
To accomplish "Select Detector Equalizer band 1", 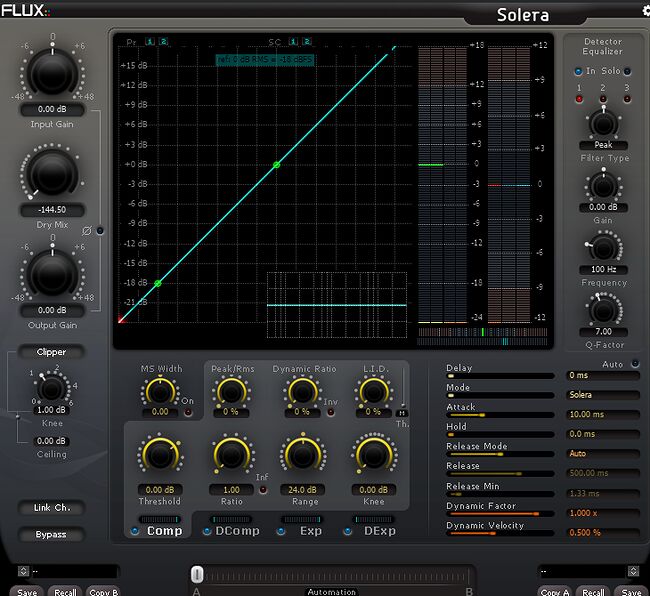I will coord(579,99).
